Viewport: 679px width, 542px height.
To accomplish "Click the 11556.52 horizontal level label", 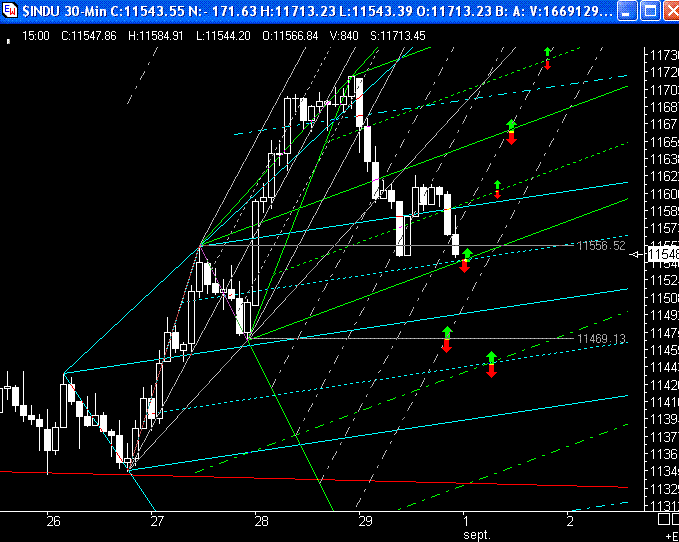I will coord(600,245).
